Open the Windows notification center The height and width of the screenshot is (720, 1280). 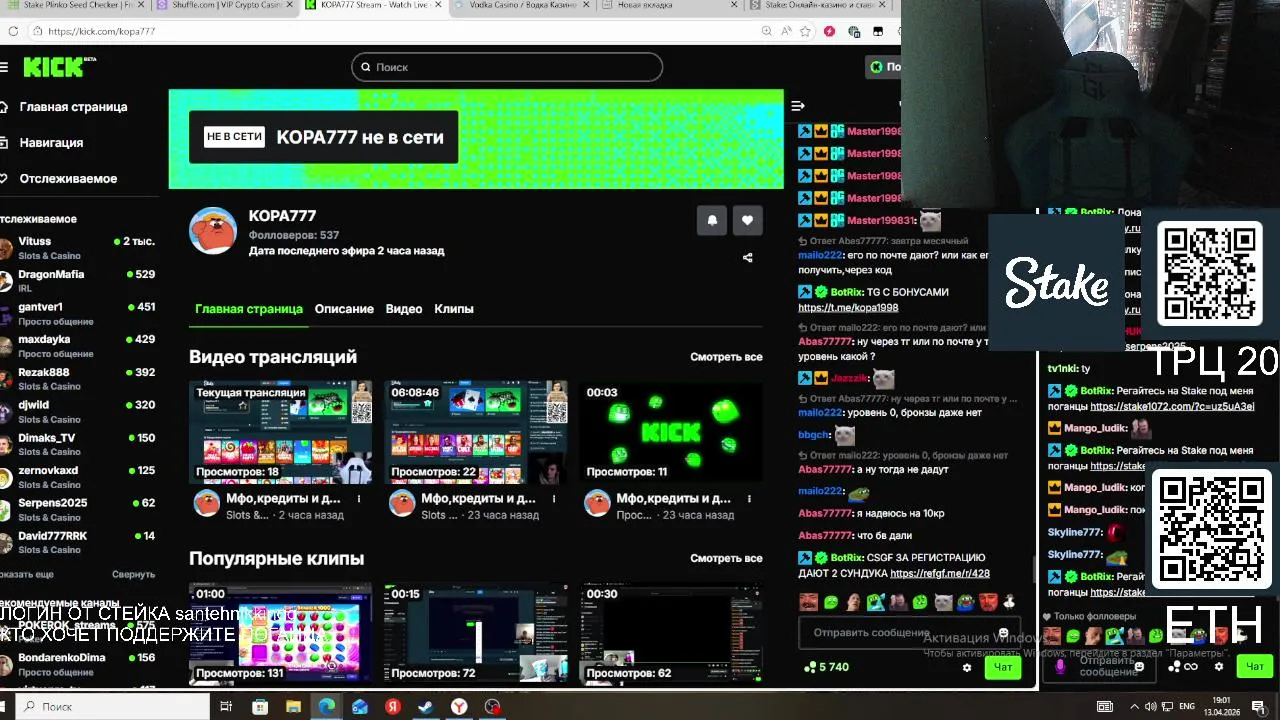click(x=1258, y=707)
